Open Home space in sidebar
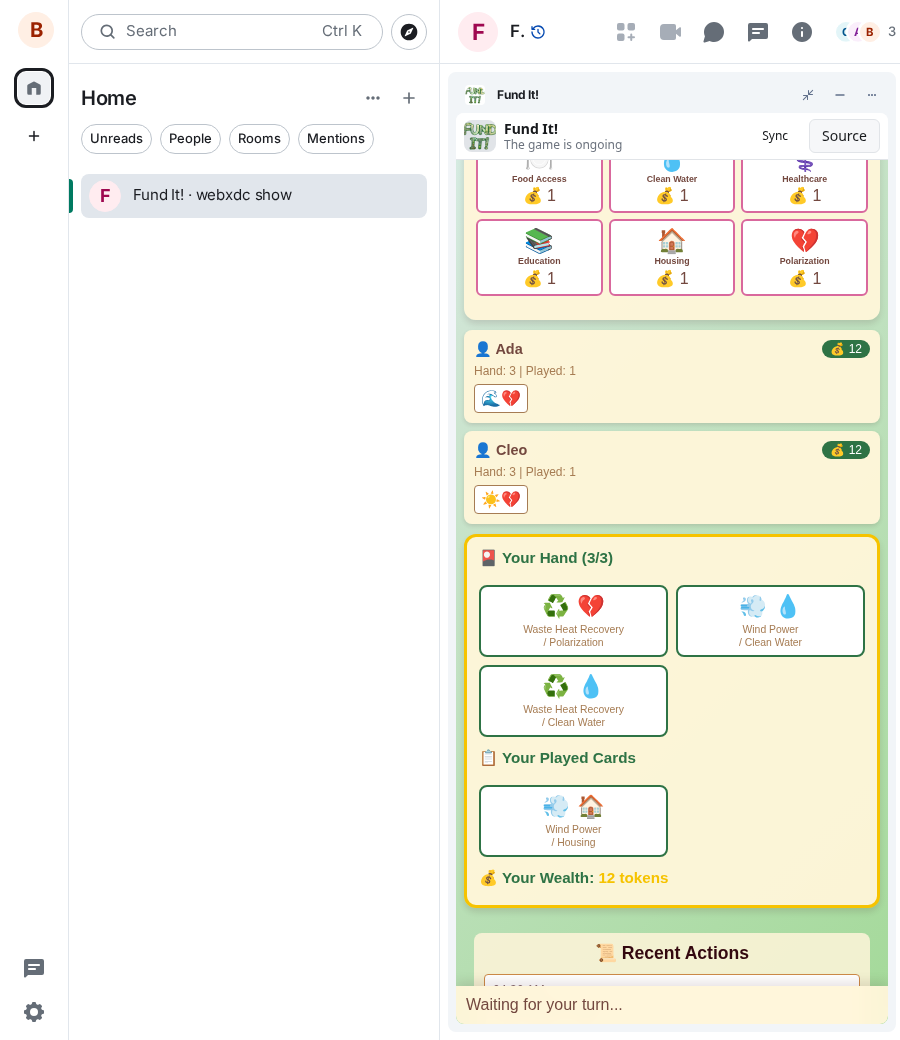The image size is (900, 1040). click(34, 88)
